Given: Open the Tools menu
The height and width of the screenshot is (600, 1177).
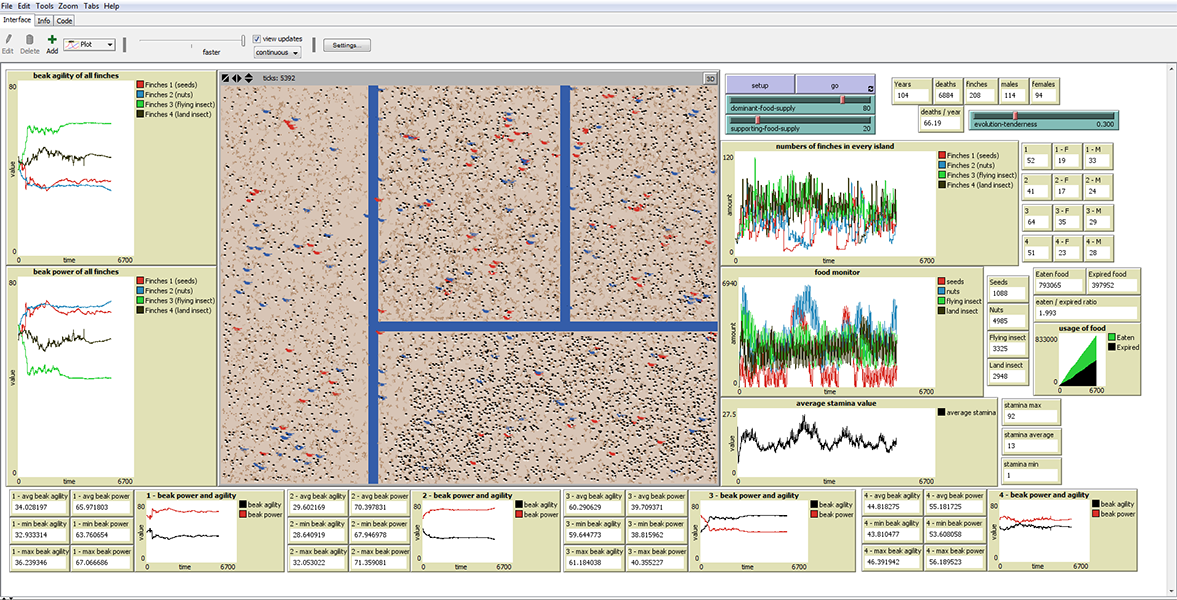Looking at the screenshot, I should point(45,6).
